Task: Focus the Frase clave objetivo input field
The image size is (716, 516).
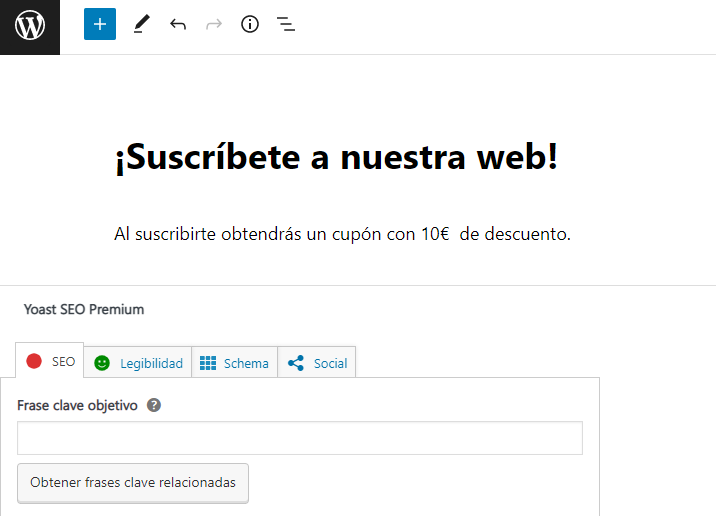Action: (x=300, y=438)
